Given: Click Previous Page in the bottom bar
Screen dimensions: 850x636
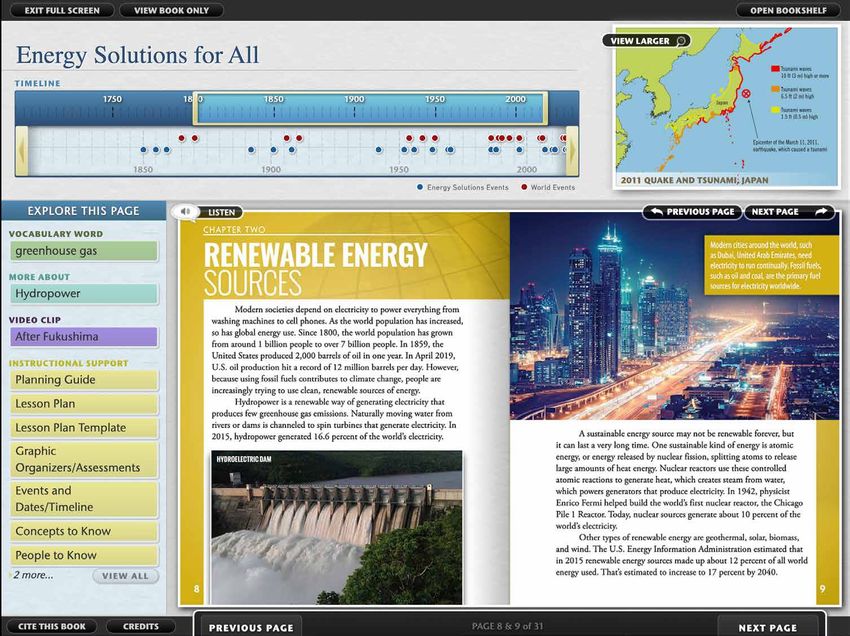Looking at the screenshot, I should pyautogui.click(x=251, y=627).
